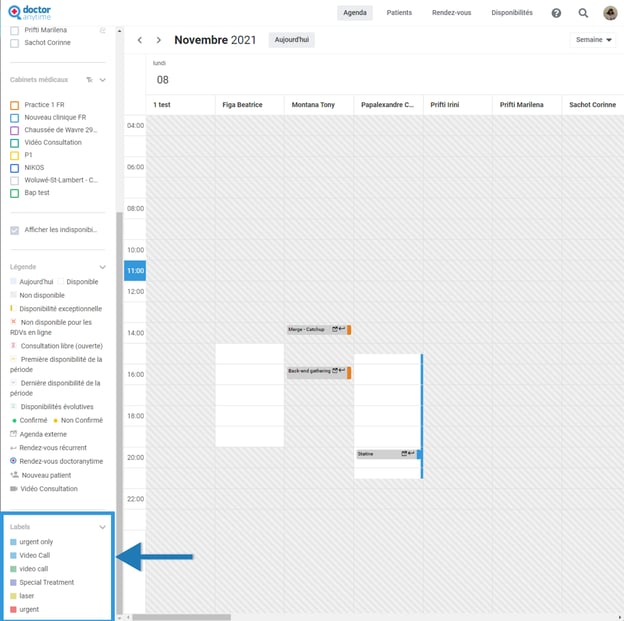Click the external agenda icon on Statine appointment

(x=405, y=454)
